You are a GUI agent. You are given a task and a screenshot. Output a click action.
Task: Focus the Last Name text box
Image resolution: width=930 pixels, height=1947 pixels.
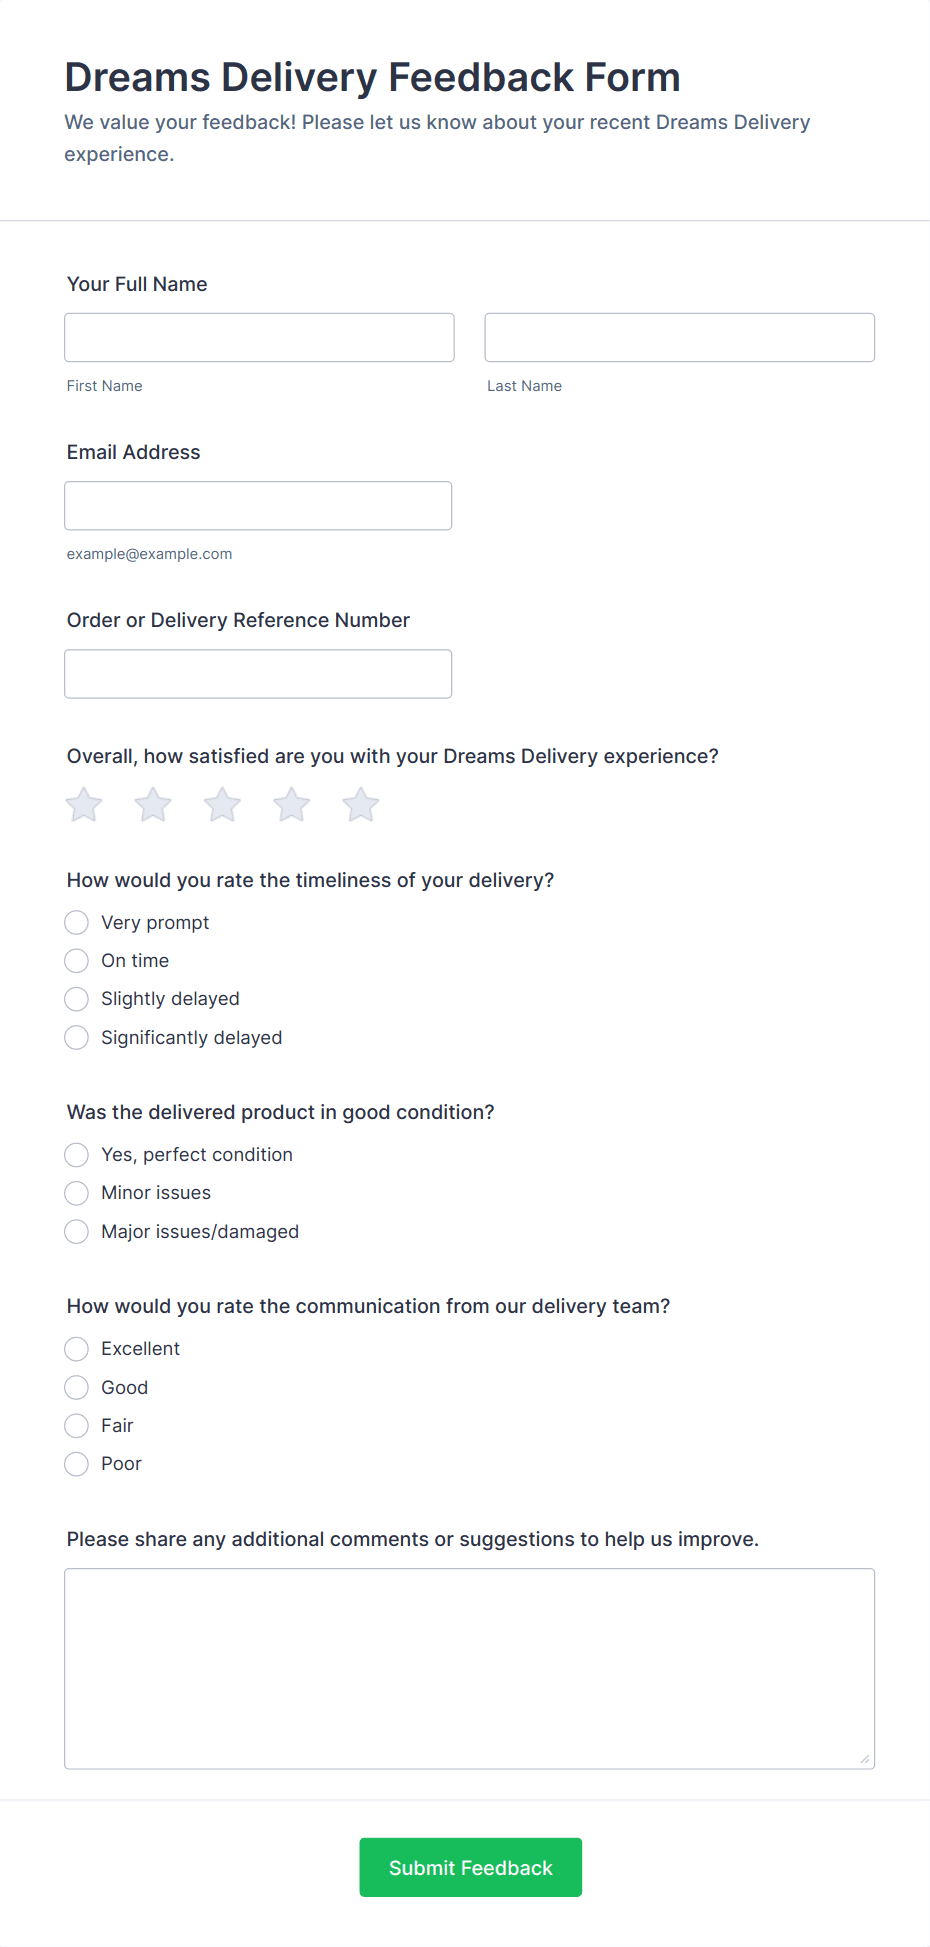(679, 338)
